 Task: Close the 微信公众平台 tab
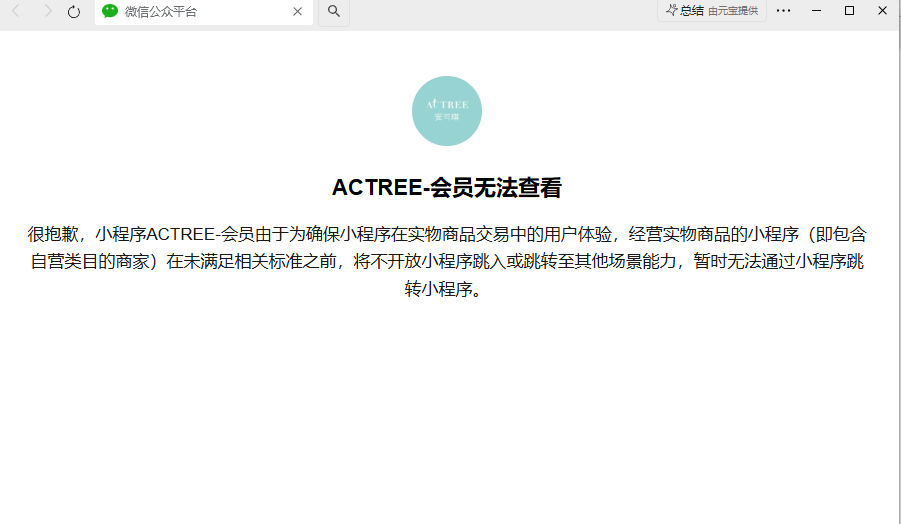point(298,11)
